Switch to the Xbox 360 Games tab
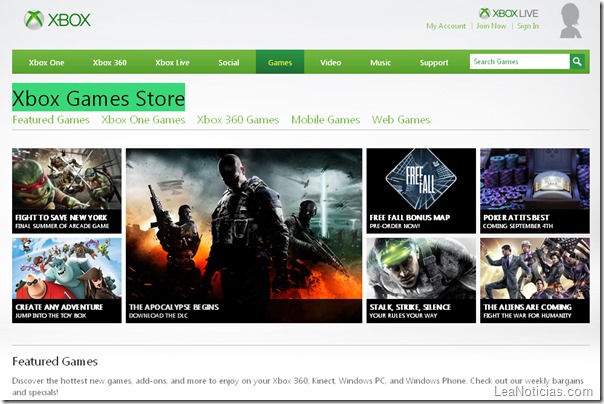 pos(238,120)
